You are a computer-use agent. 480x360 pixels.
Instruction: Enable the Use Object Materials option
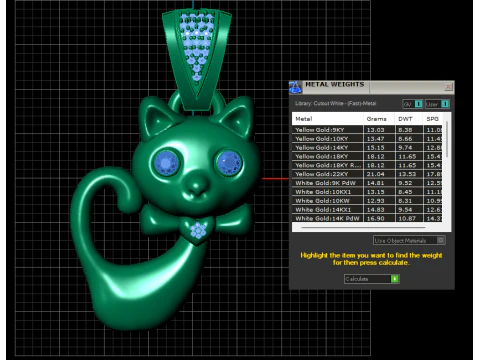point(409,240)
